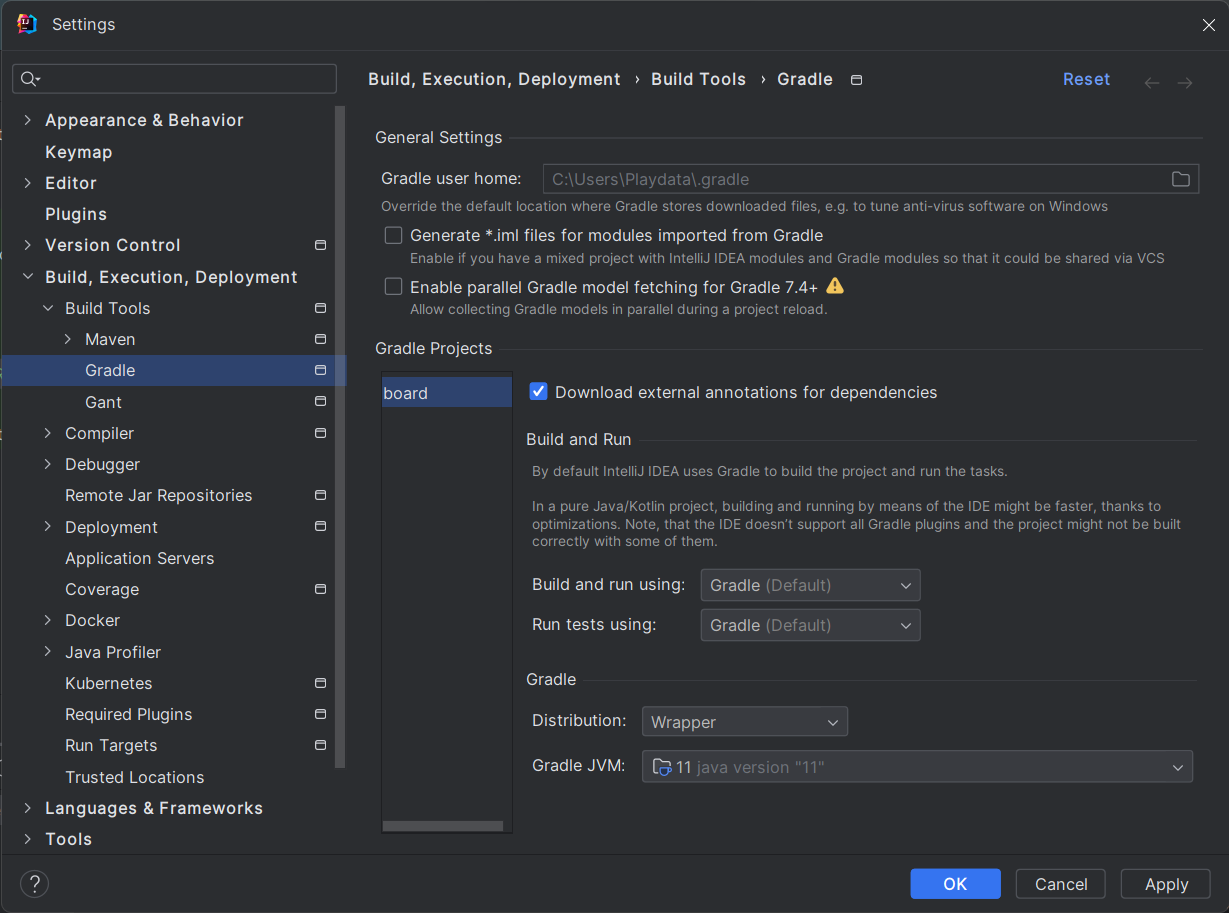Click horizontal scrollbar under Gradle Projects list
The image size is (1229, 913).
443,826
